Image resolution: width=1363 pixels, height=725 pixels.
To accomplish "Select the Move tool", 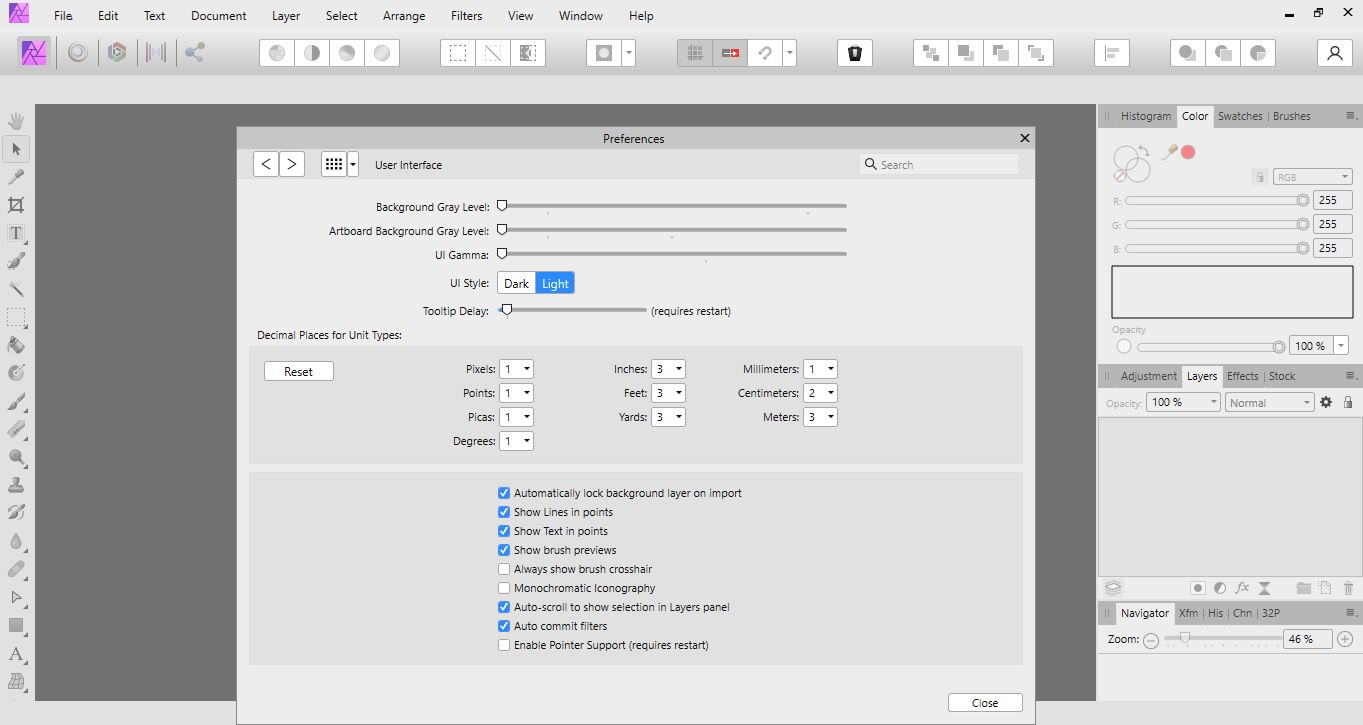I will click(x=16, y=148).
